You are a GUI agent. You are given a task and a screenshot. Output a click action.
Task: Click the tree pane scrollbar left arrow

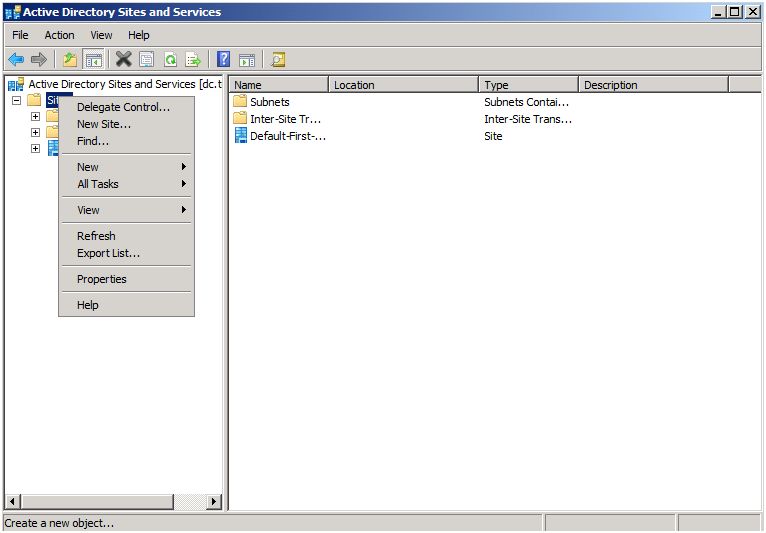[x=13, y=501]
